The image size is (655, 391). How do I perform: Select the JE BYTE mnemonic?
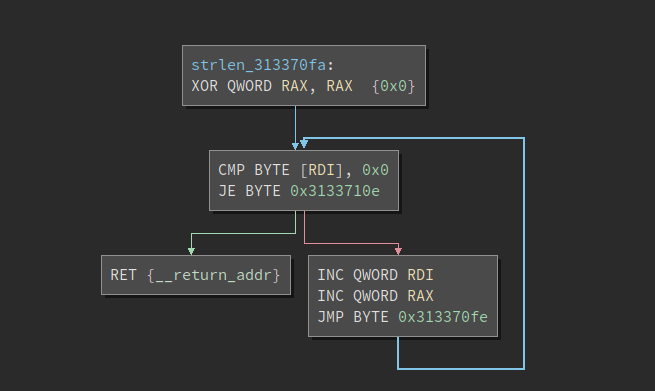(249, 191)
